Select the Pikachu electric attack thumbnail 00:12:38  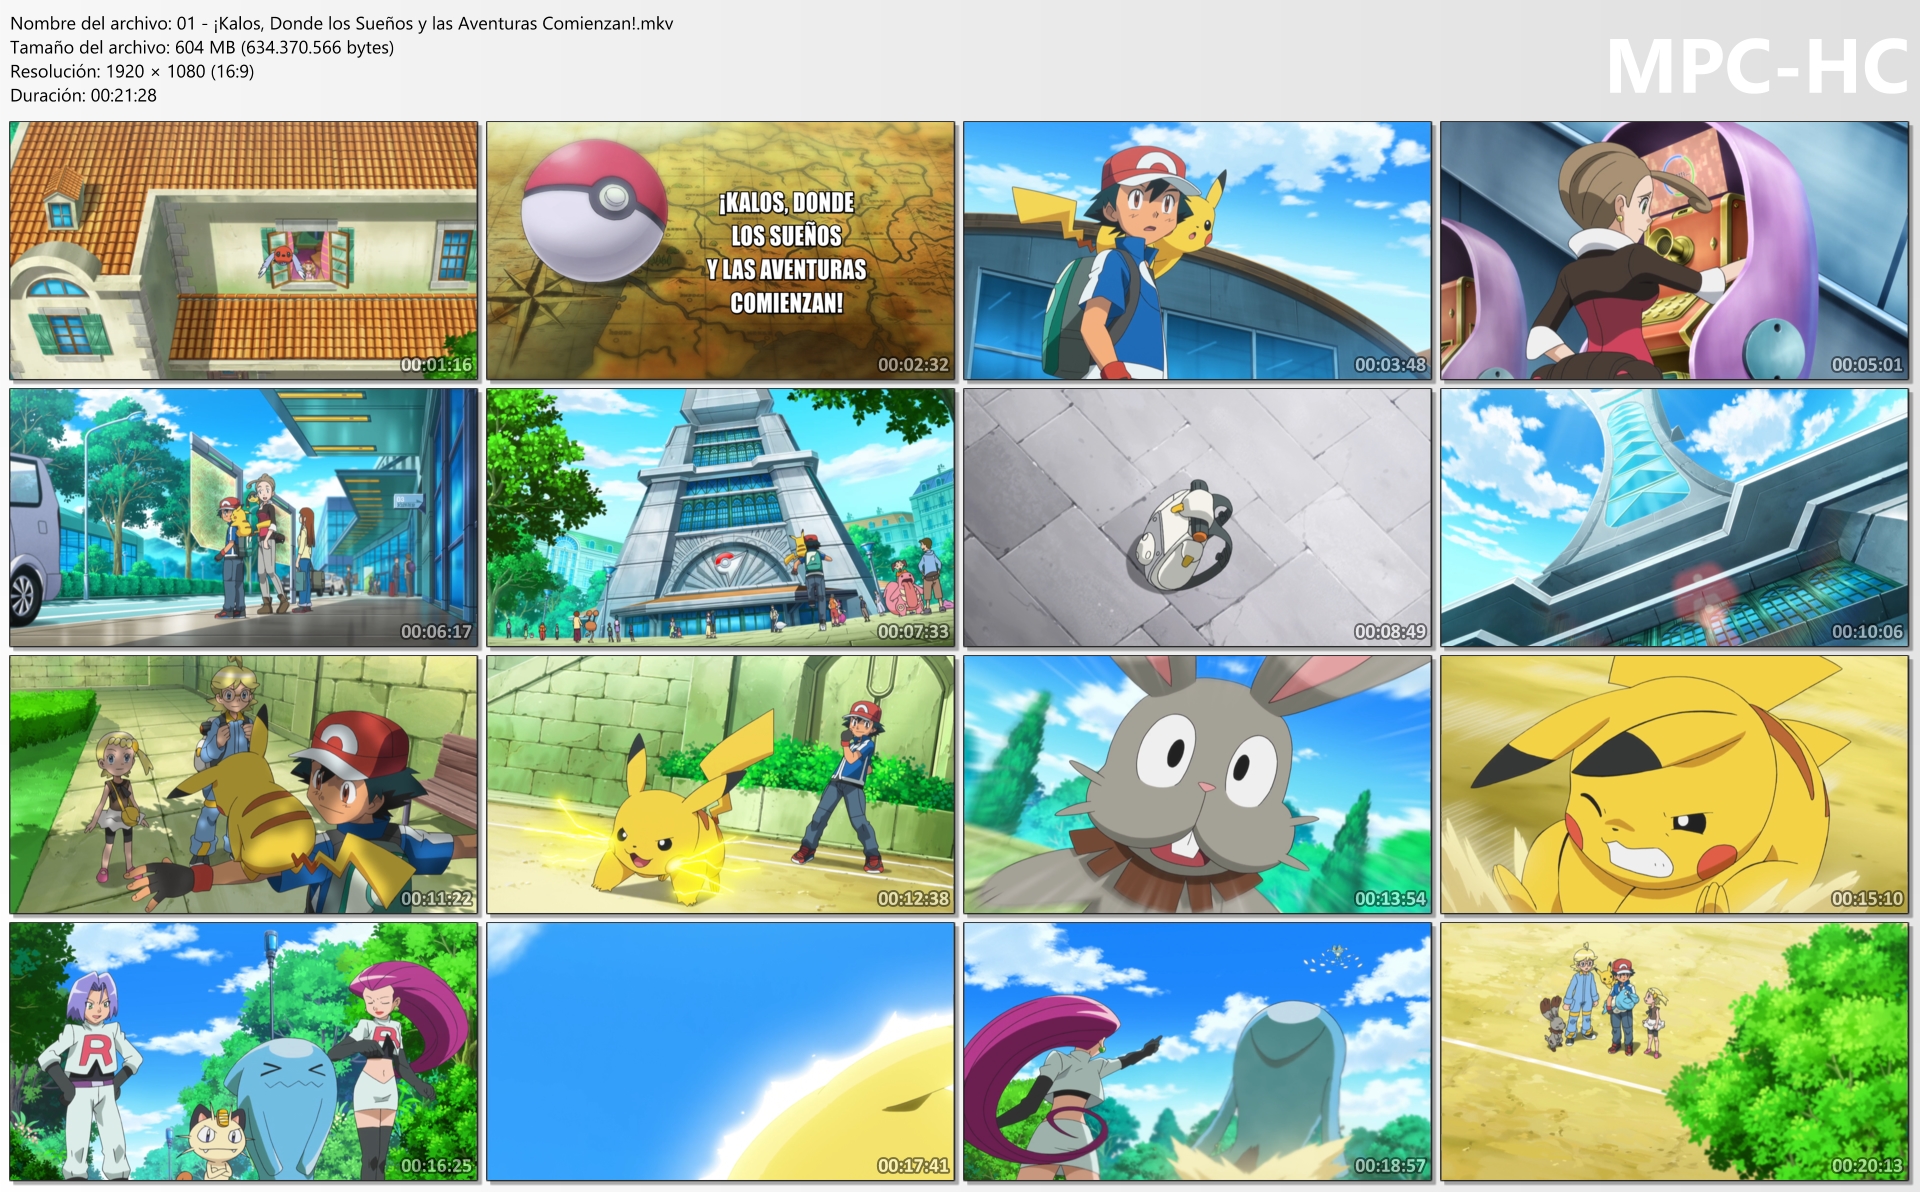pyautogui.click(x=721, y=785)
